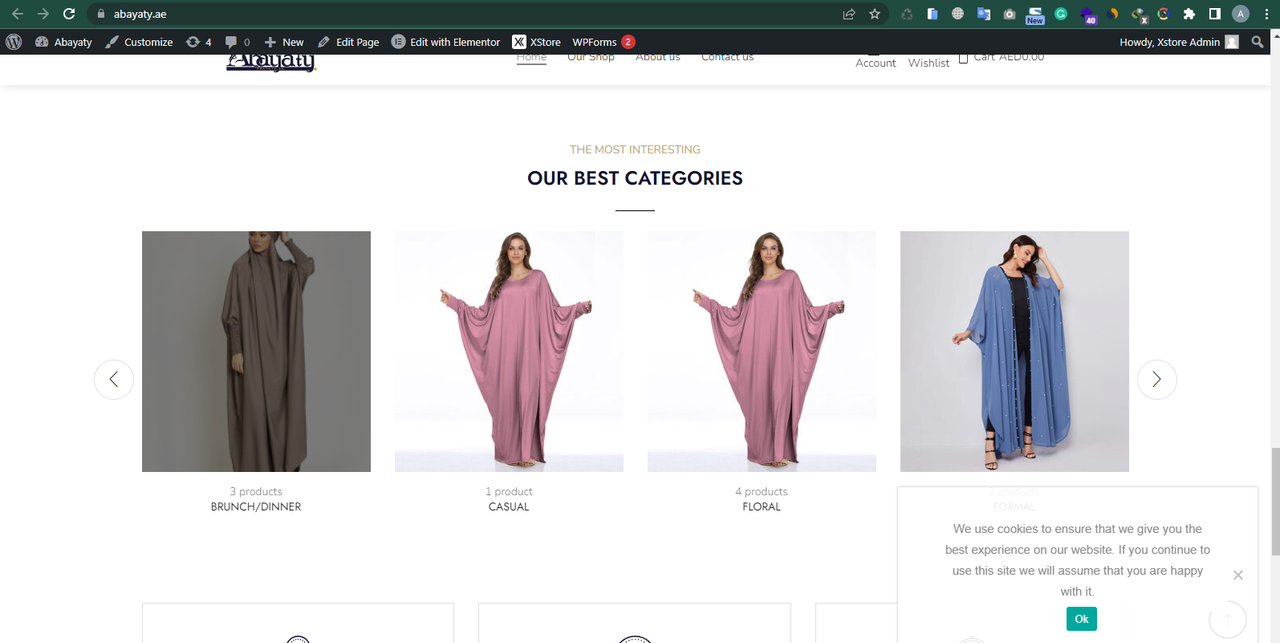Image resolution: width=1280 pixels, height=643 pixels.
Task: Open the Wishlist in header
Action: point(928,63)
